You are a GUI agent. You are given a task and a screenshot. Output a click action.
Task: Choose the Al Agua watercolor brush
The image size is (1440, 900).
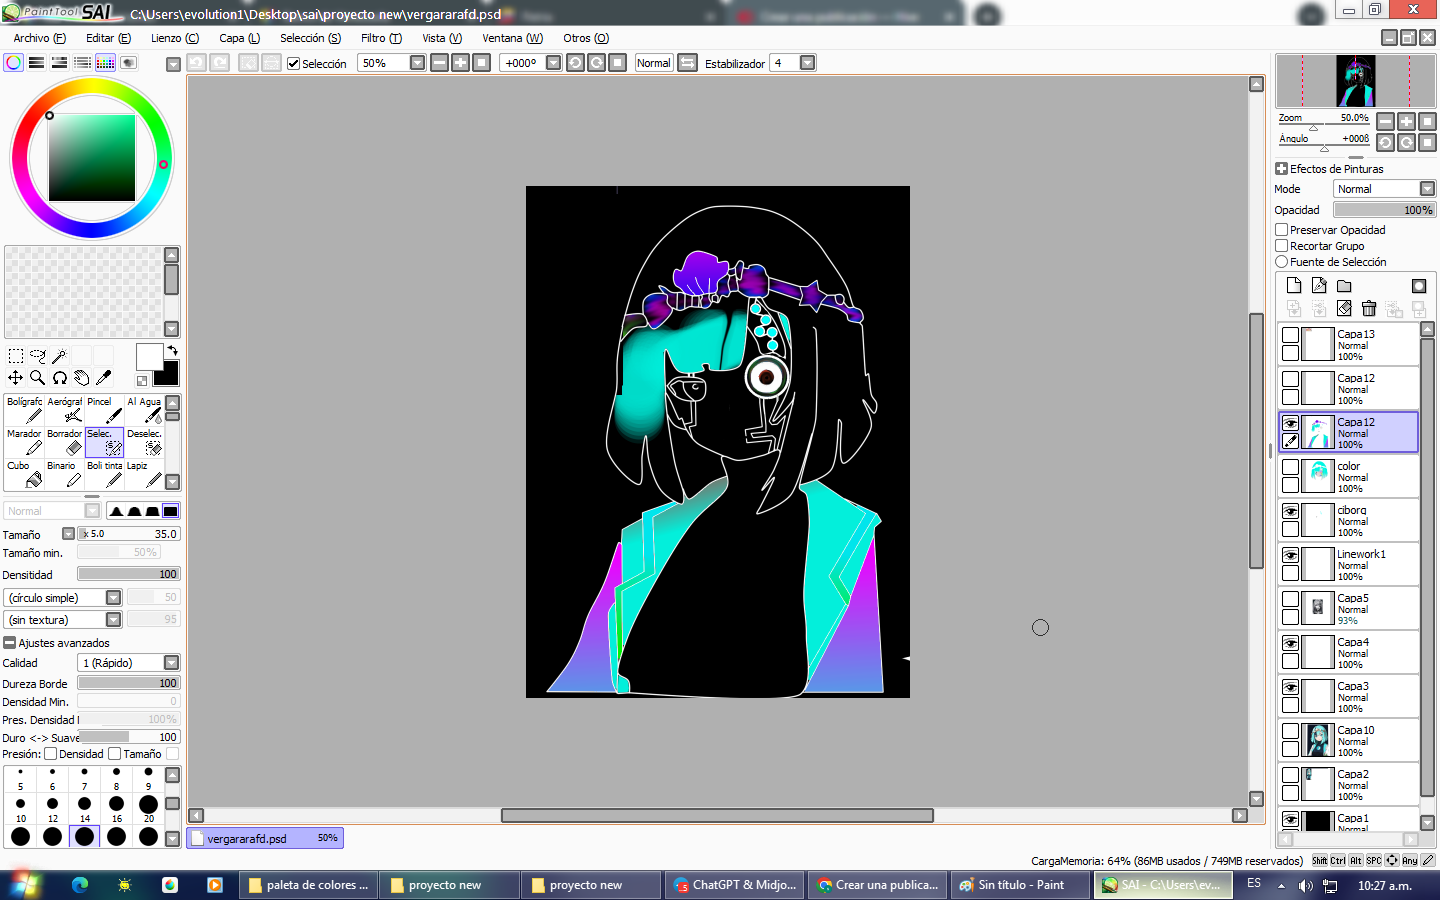[144, 410]
